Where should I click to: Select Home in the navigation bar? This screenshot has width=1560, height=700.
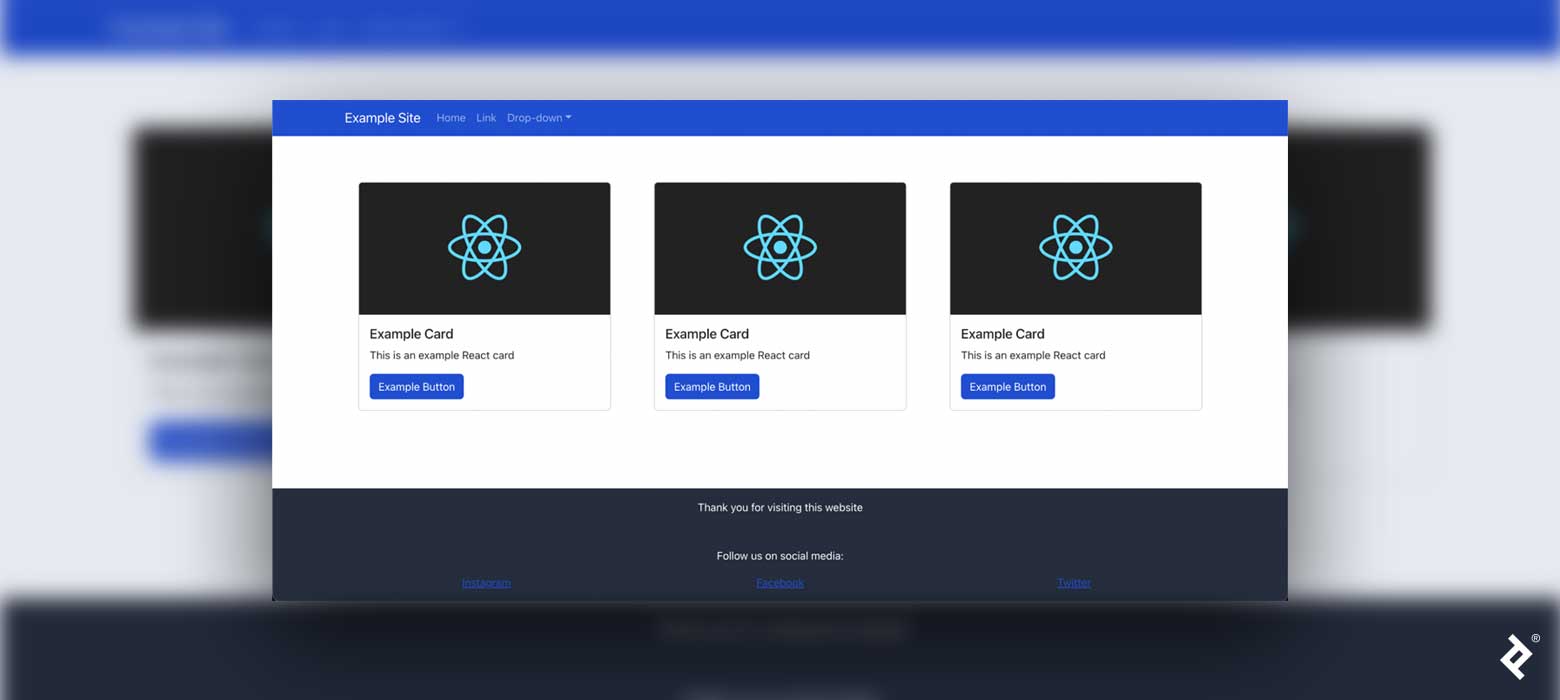[x=450, y=117]
